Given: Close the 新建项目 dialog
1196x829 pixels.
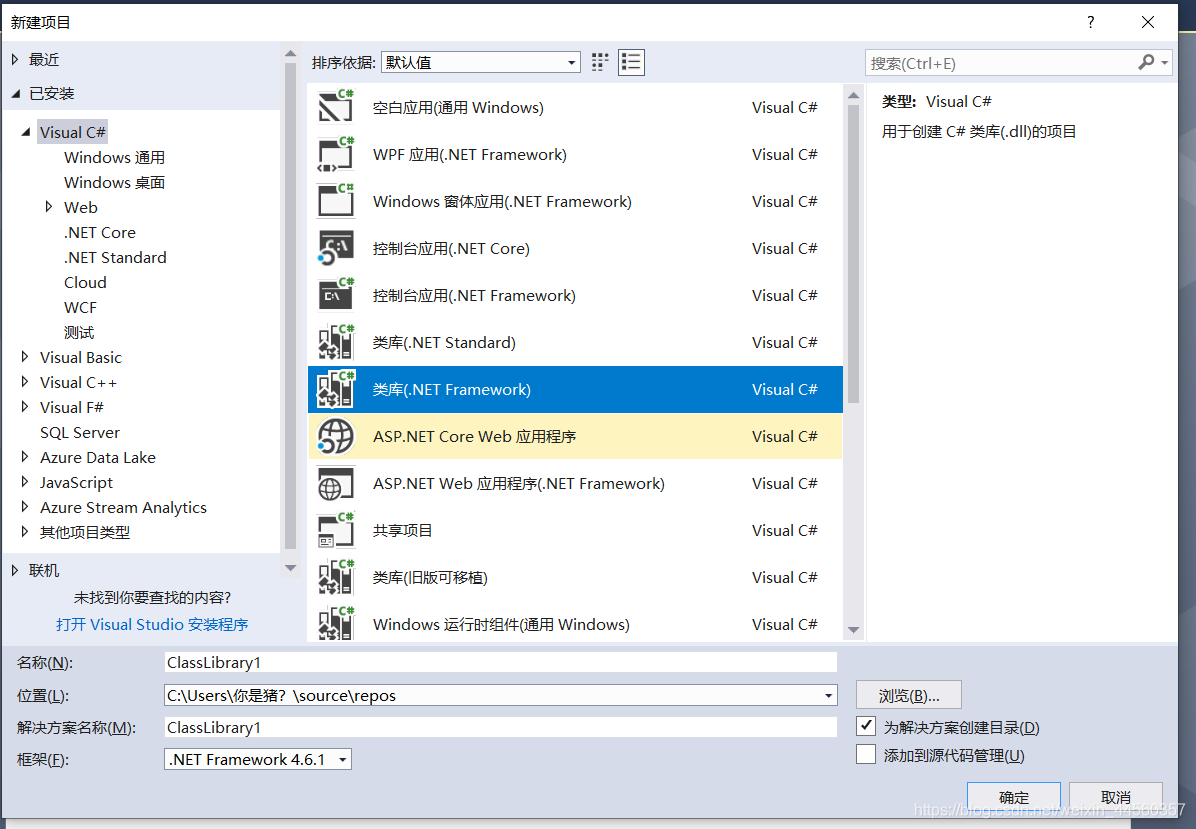Looking at the screenshot, I should [1148, 22].
